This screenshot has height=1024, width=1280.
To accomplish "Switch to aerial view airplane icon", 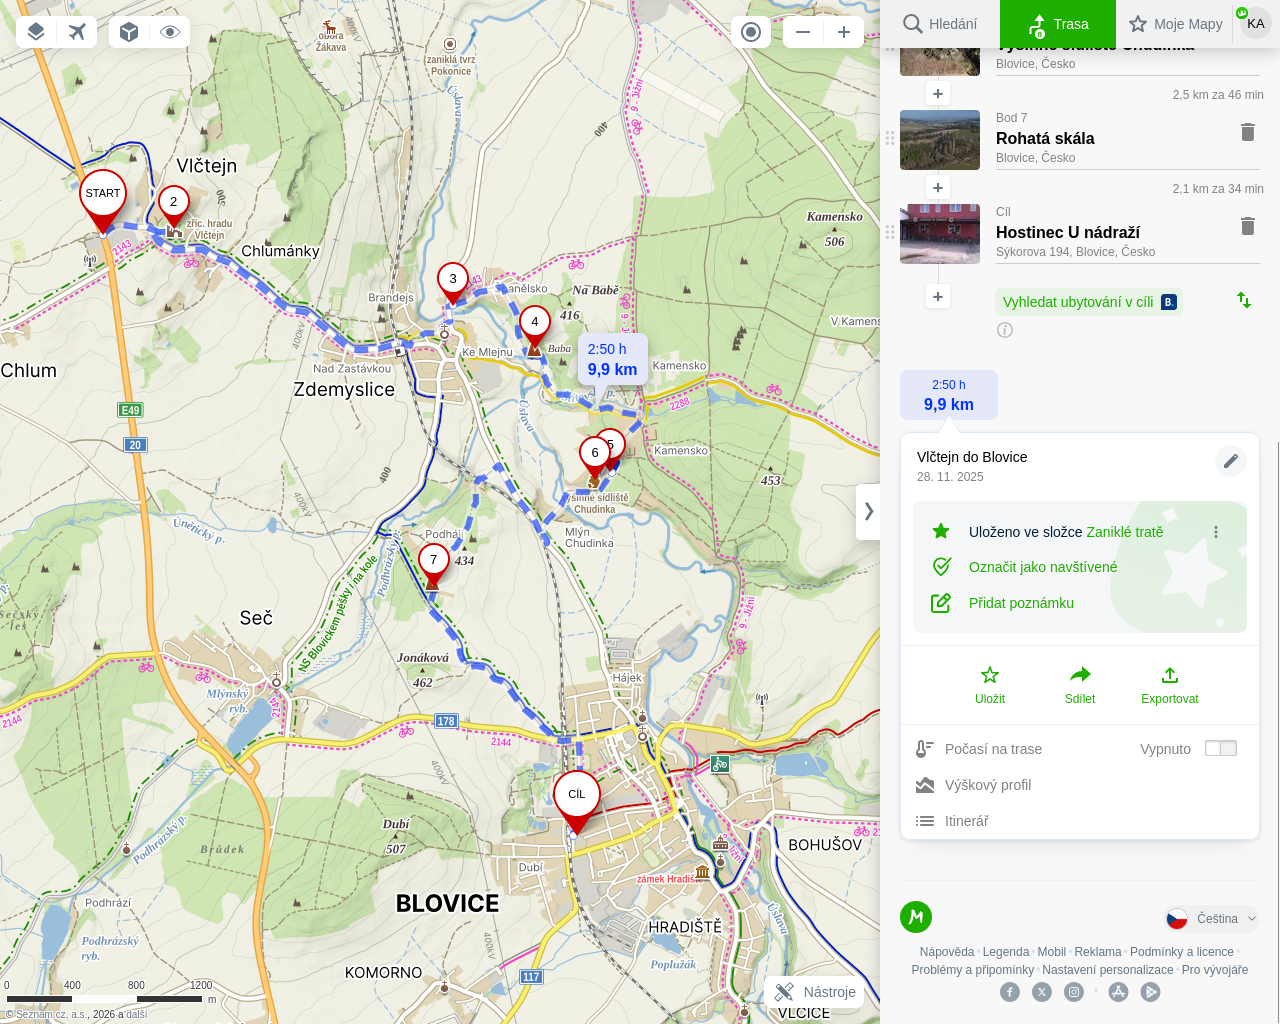I will coord(77,32).
